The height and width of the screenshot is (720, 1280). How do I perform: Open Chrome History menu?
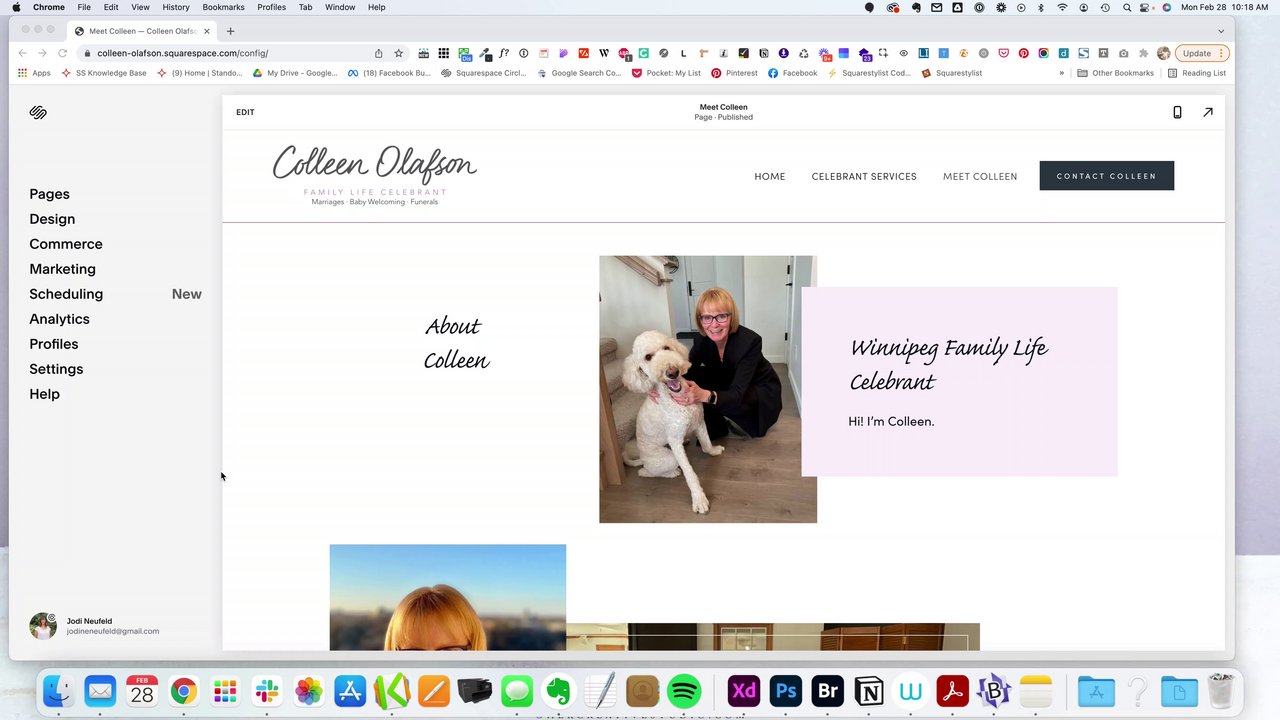[x=176, y=7]
